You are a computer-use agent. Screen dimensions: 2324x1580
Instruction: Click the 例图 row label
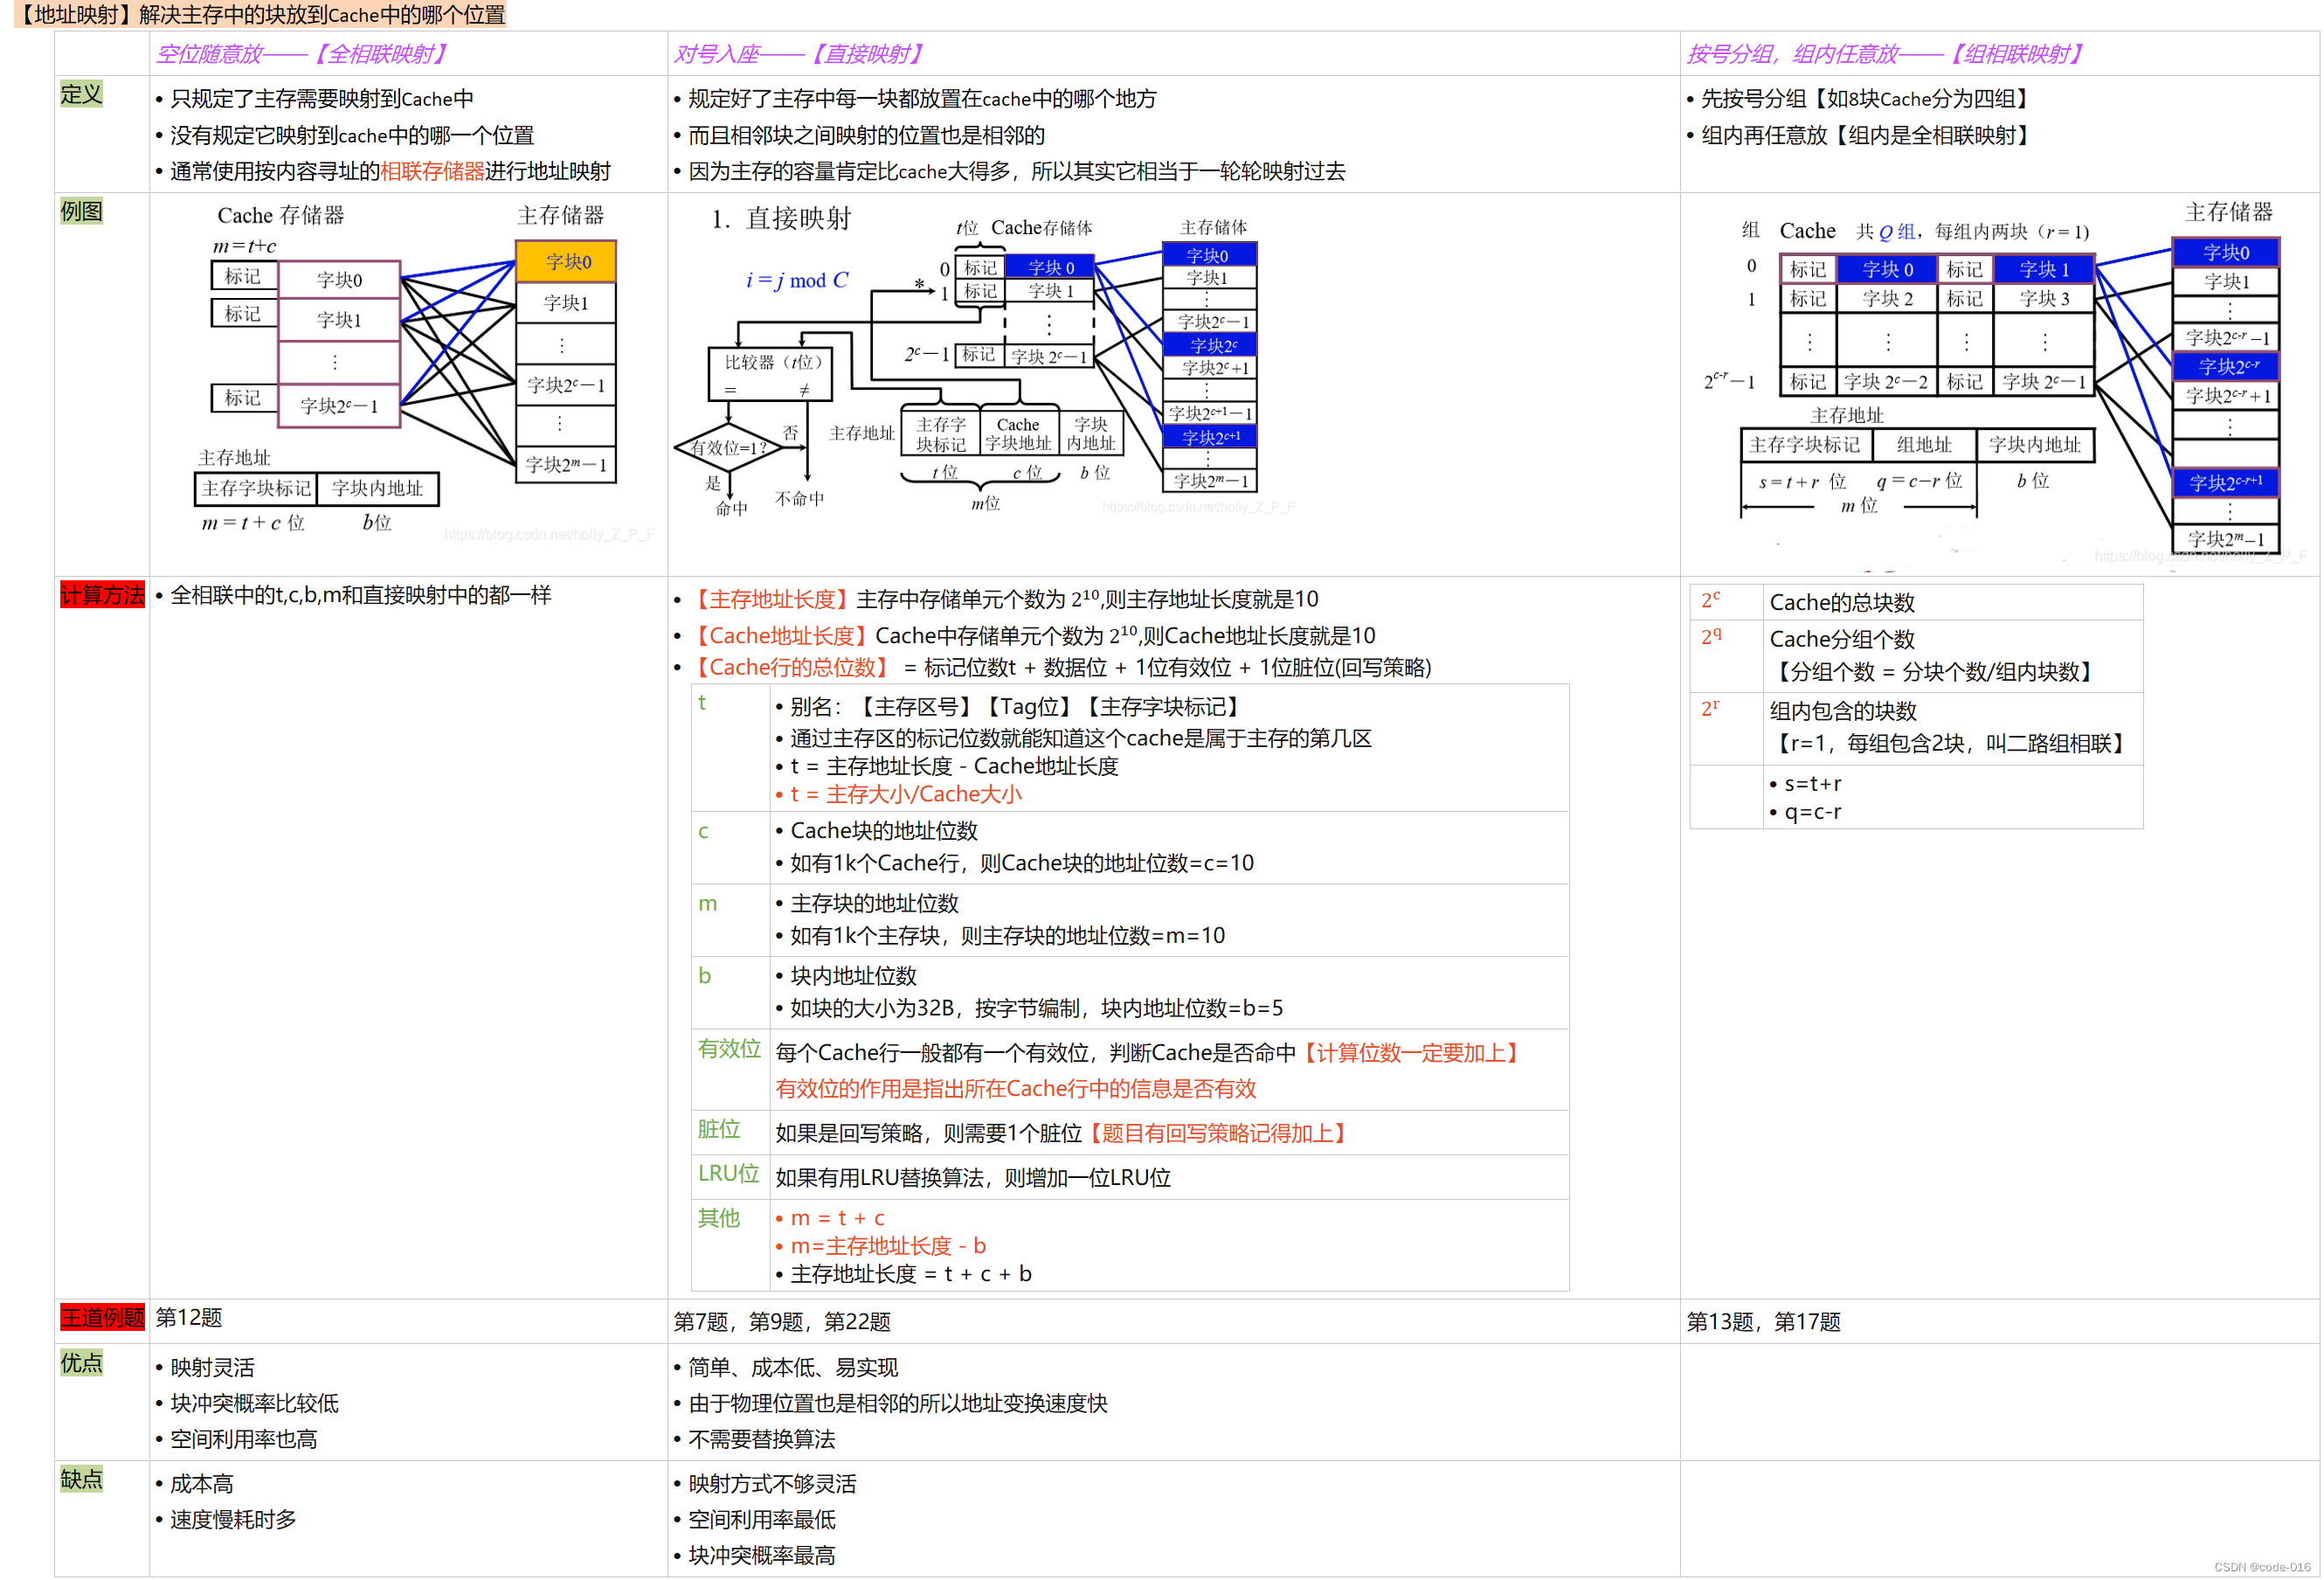(x=81, y=212)
